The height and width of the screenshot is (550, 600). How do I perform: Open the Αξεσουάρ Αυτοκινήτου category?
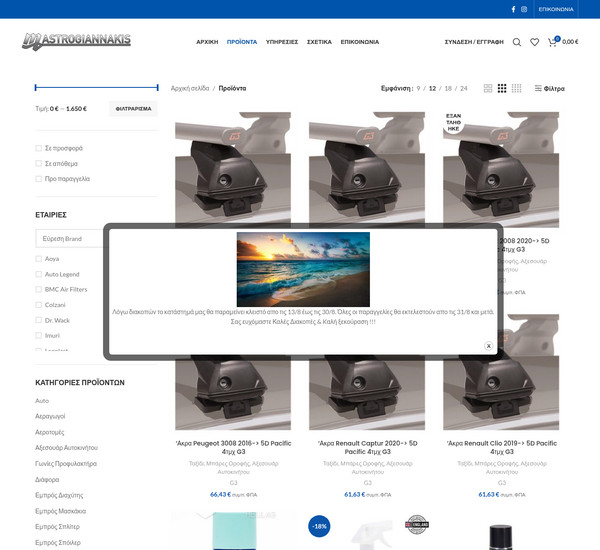point(67,447)
